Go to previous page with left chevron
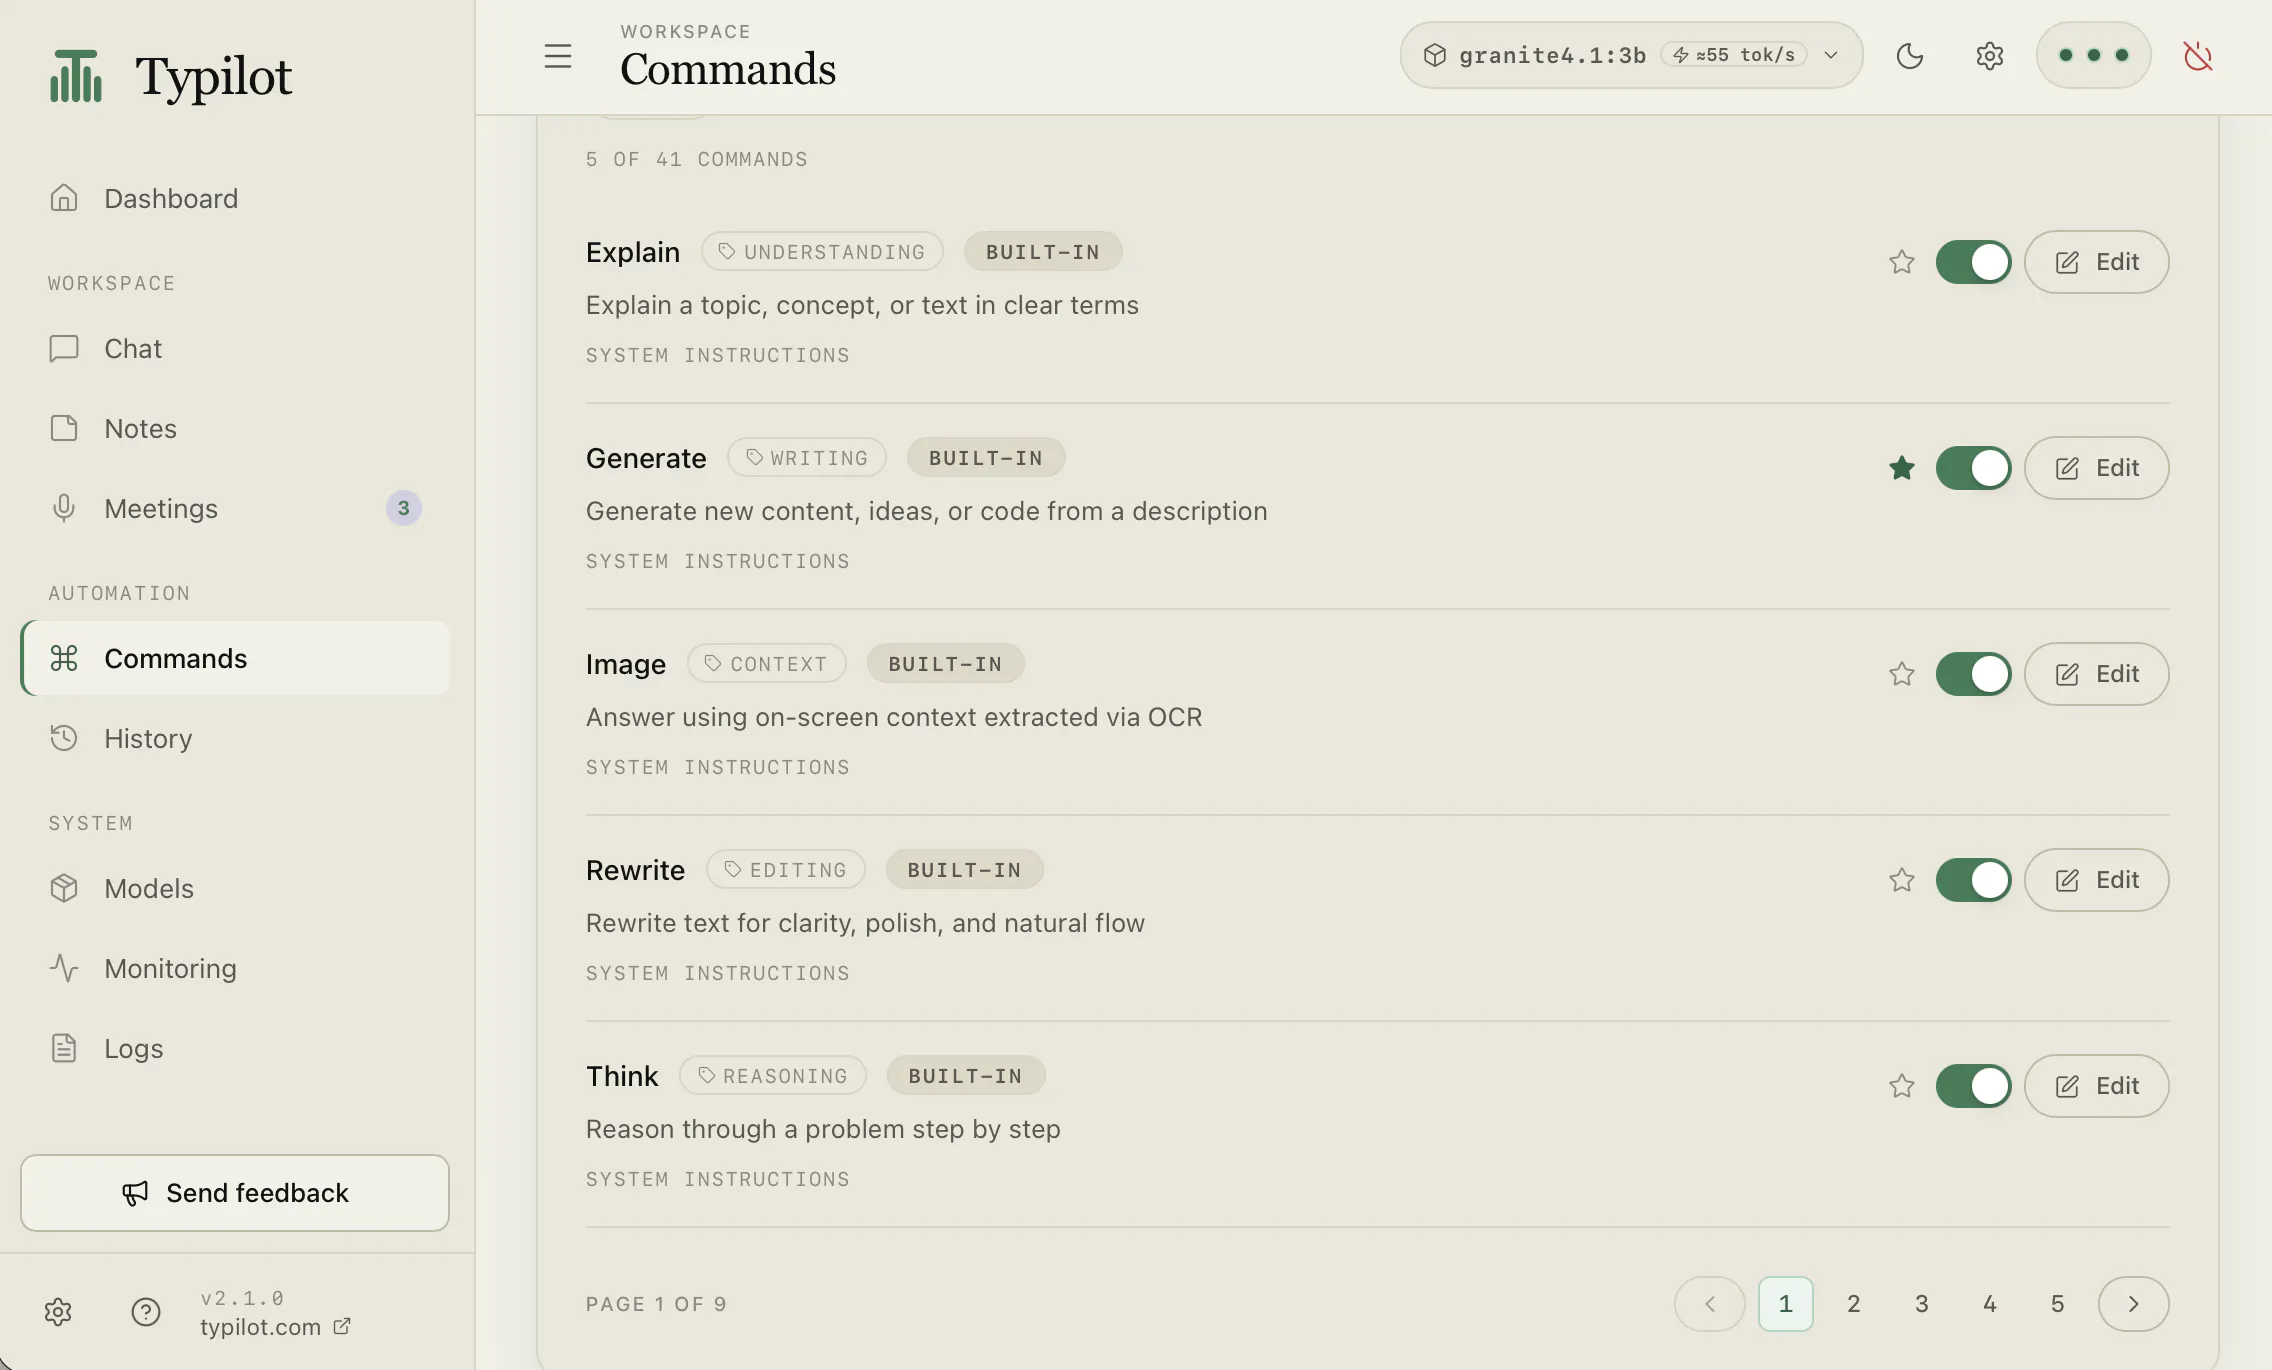2272x1370 pixels. click(x=1710, y=1304)
